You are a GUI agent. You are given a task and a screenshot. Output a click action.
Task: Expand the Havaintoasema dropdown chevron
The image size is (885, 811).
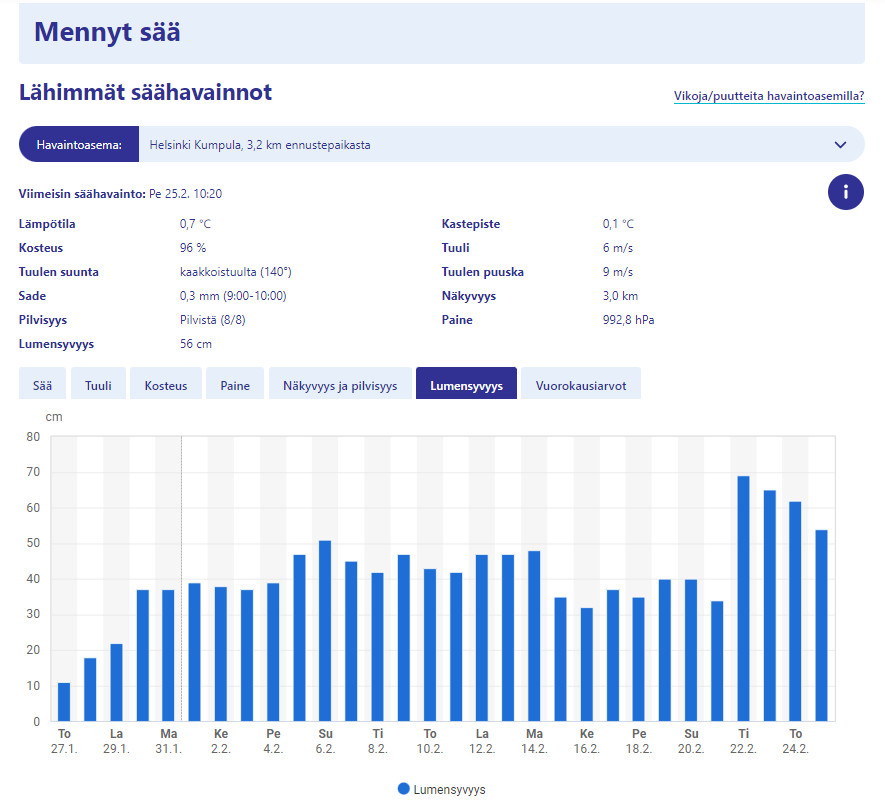[x=839, y=145]
